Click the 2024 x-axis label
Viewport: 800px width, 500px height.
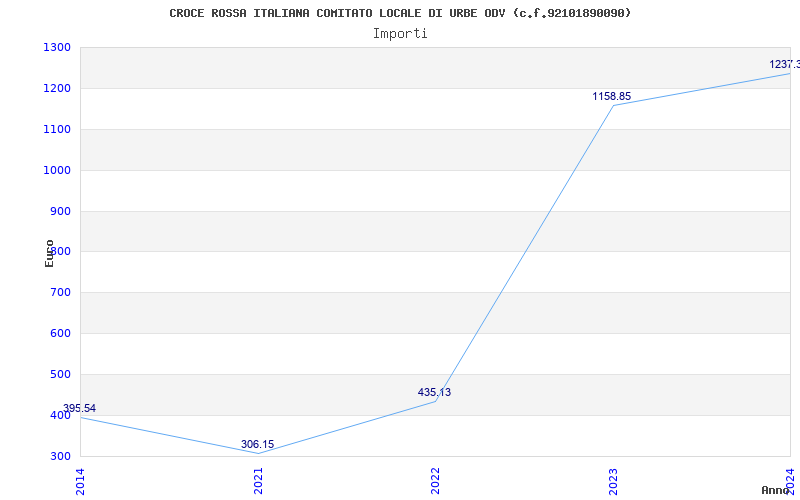(790, 482)
